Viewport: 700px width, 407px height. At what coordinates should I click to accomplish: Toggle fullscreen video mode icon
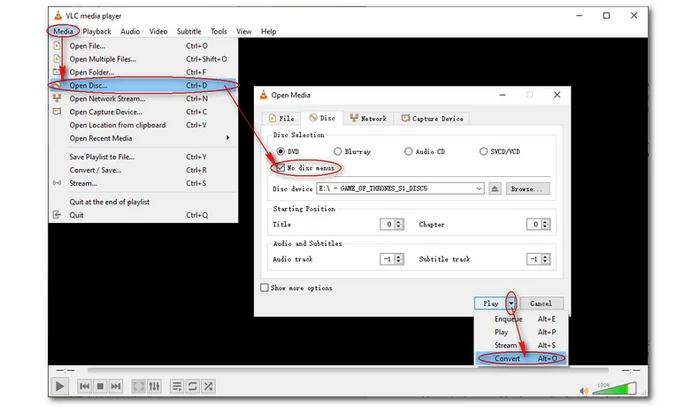tap(138, 386)
